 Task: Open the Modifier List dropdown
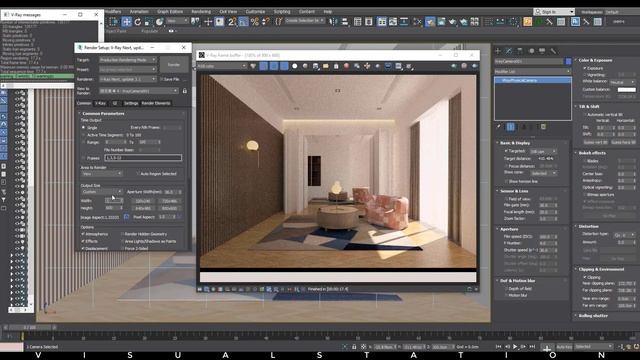(533, 71)
